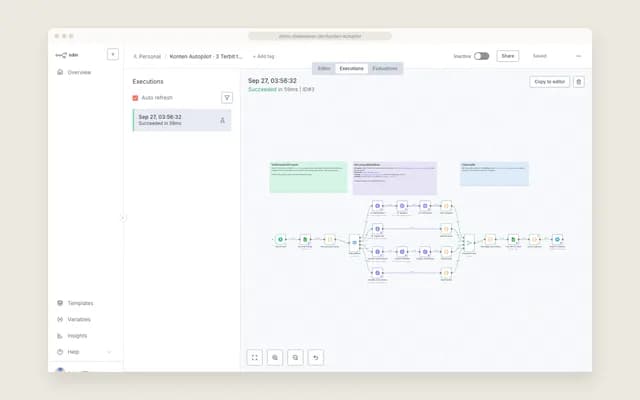This screenshot has height=400, width=640.
Task: Click the Succeeded status text in execution header
Action: pyautogui.click(x=262, y=89)
